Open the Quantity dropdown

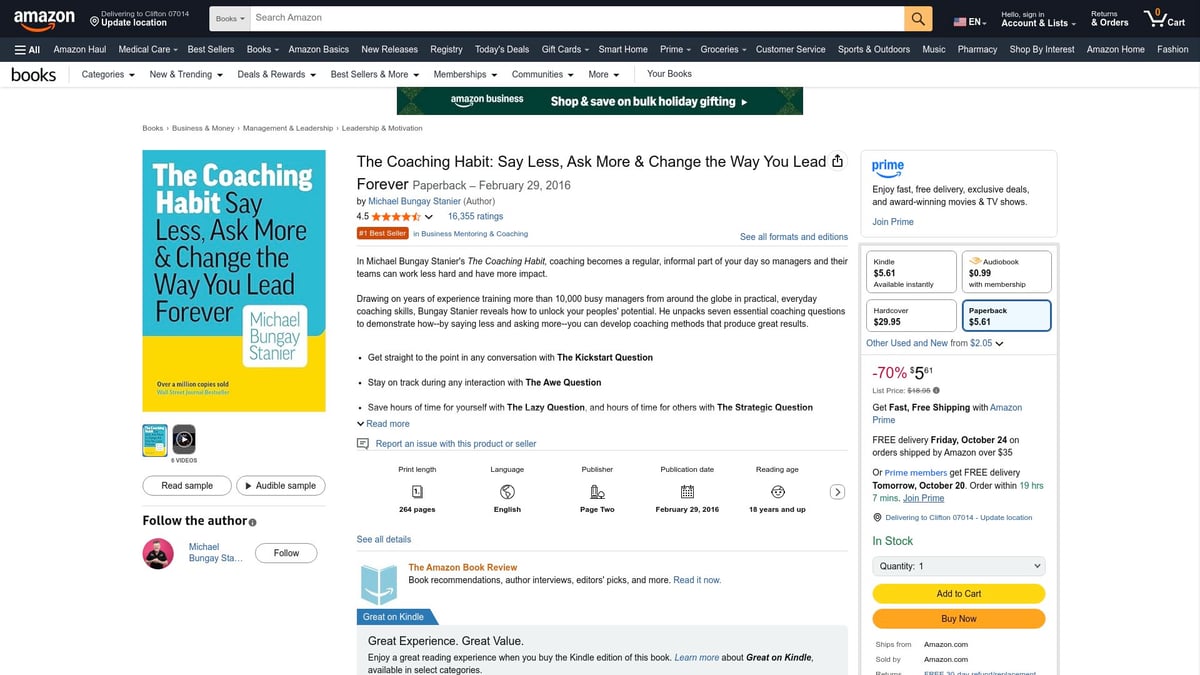coord(958,566)
